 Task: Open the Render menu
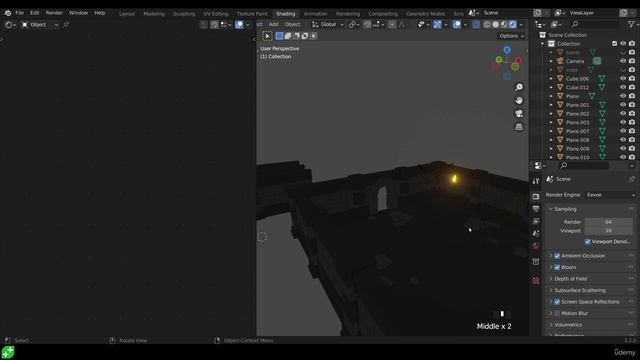coord(54,13)
